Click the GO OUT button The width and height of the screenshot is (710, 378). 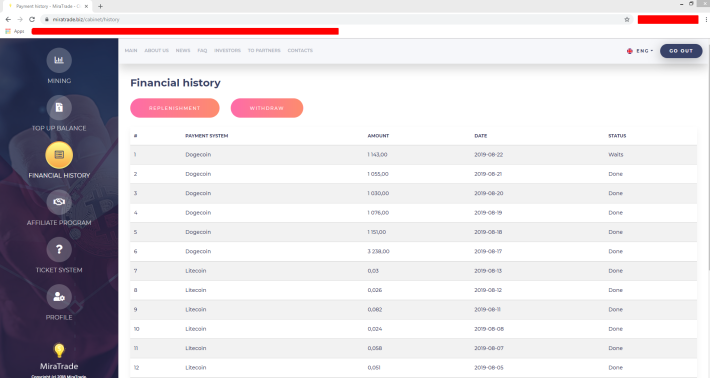(x=681, y=51)
